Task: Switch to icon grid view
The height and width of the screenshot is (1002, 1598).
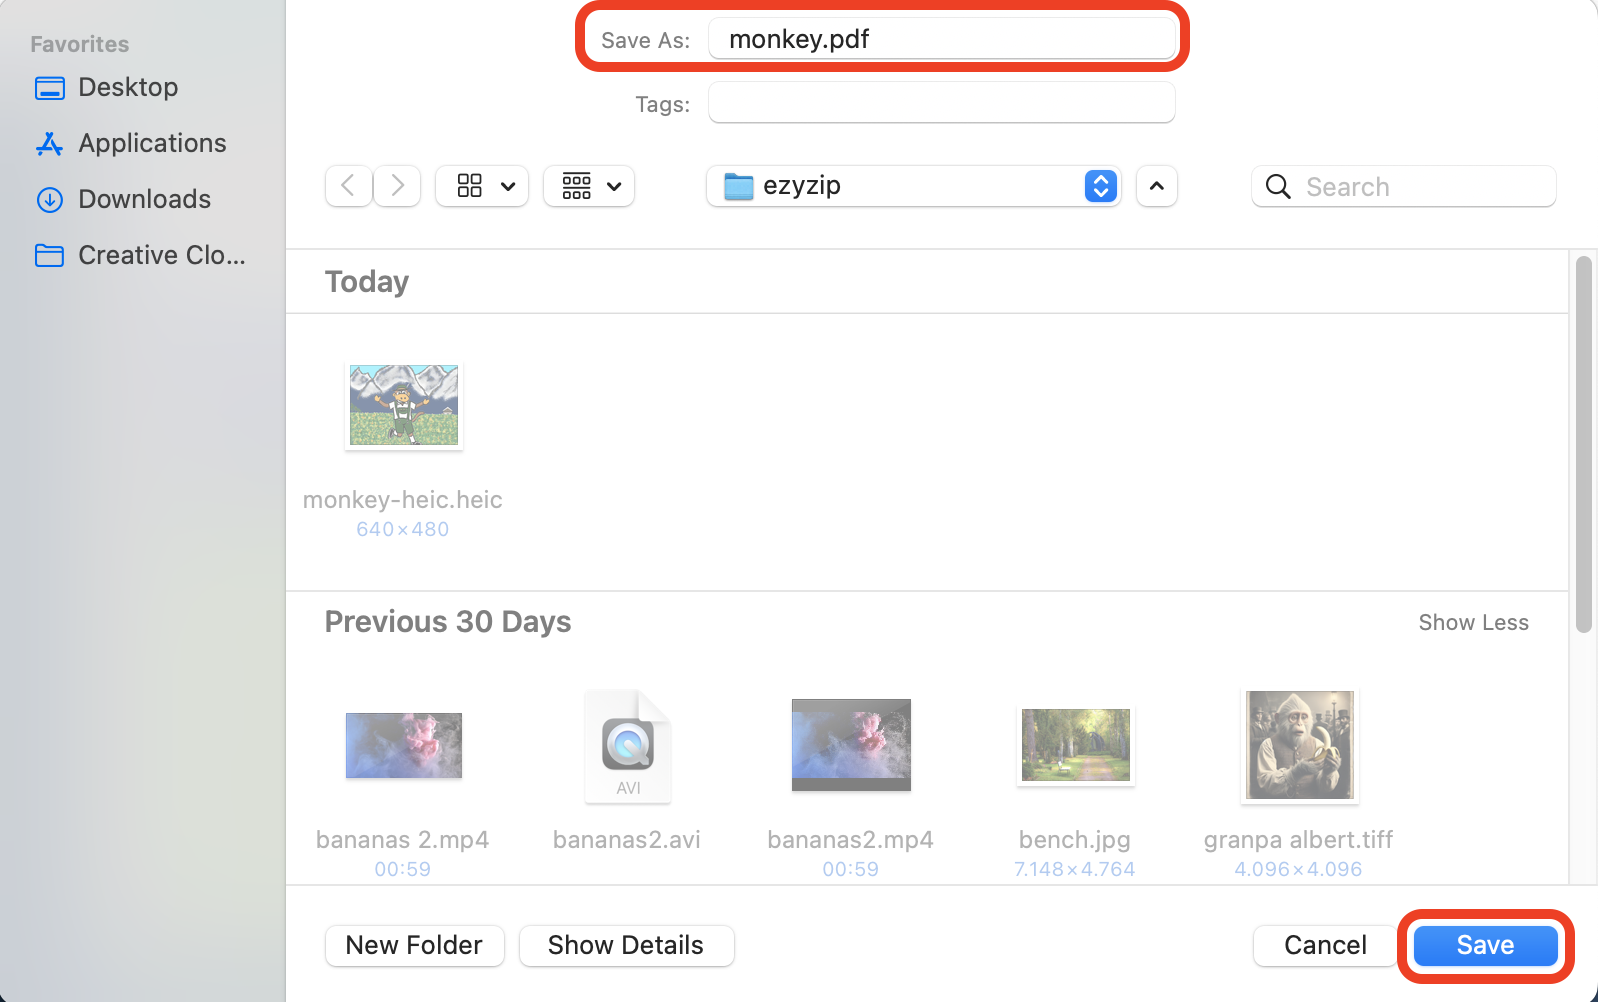Action: pos(470,186)
